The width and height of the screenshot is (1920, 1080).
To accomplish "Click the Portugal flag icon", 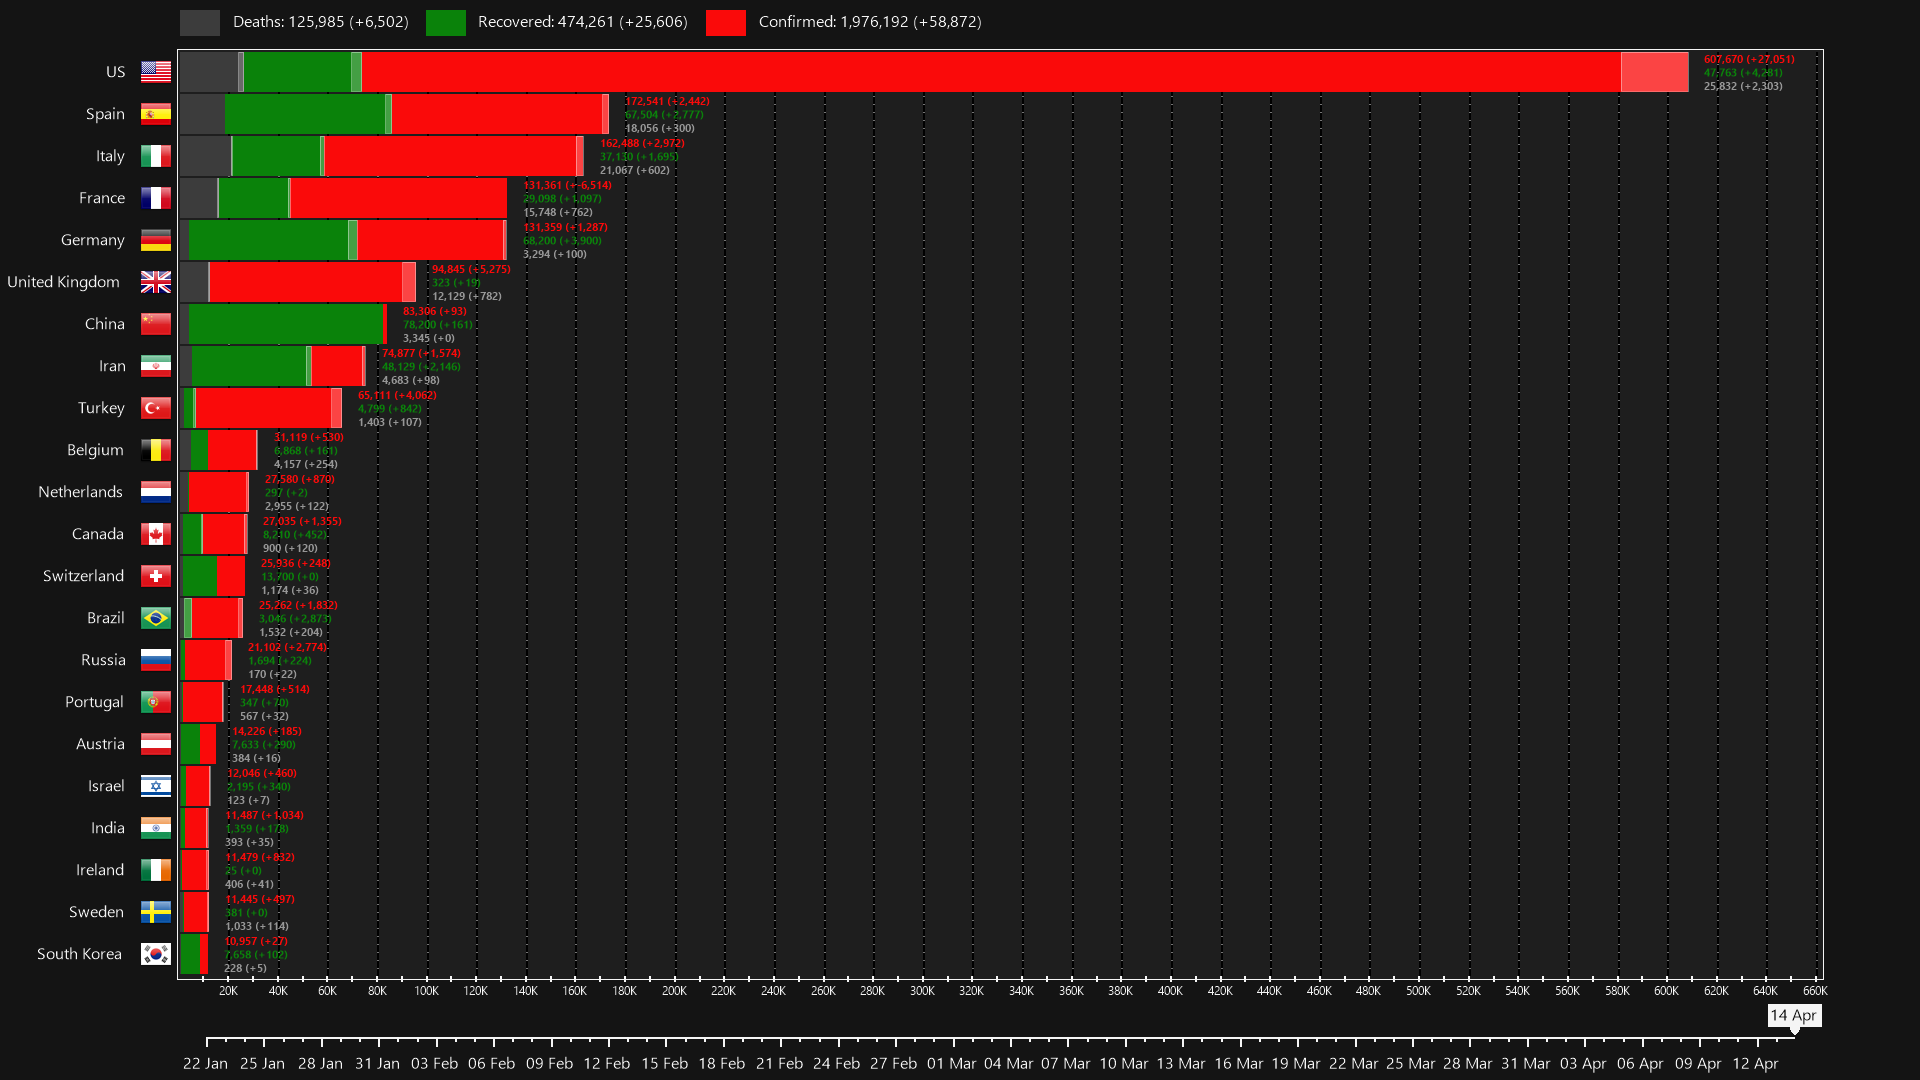I will 156,702.
